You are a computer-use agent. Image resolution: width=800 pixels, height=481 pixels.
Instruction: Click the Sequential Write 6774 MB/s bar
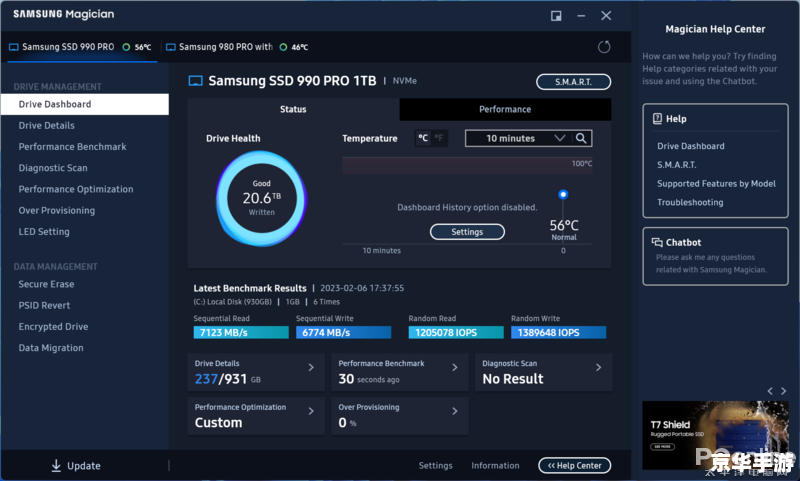click(x=343, y=333)
